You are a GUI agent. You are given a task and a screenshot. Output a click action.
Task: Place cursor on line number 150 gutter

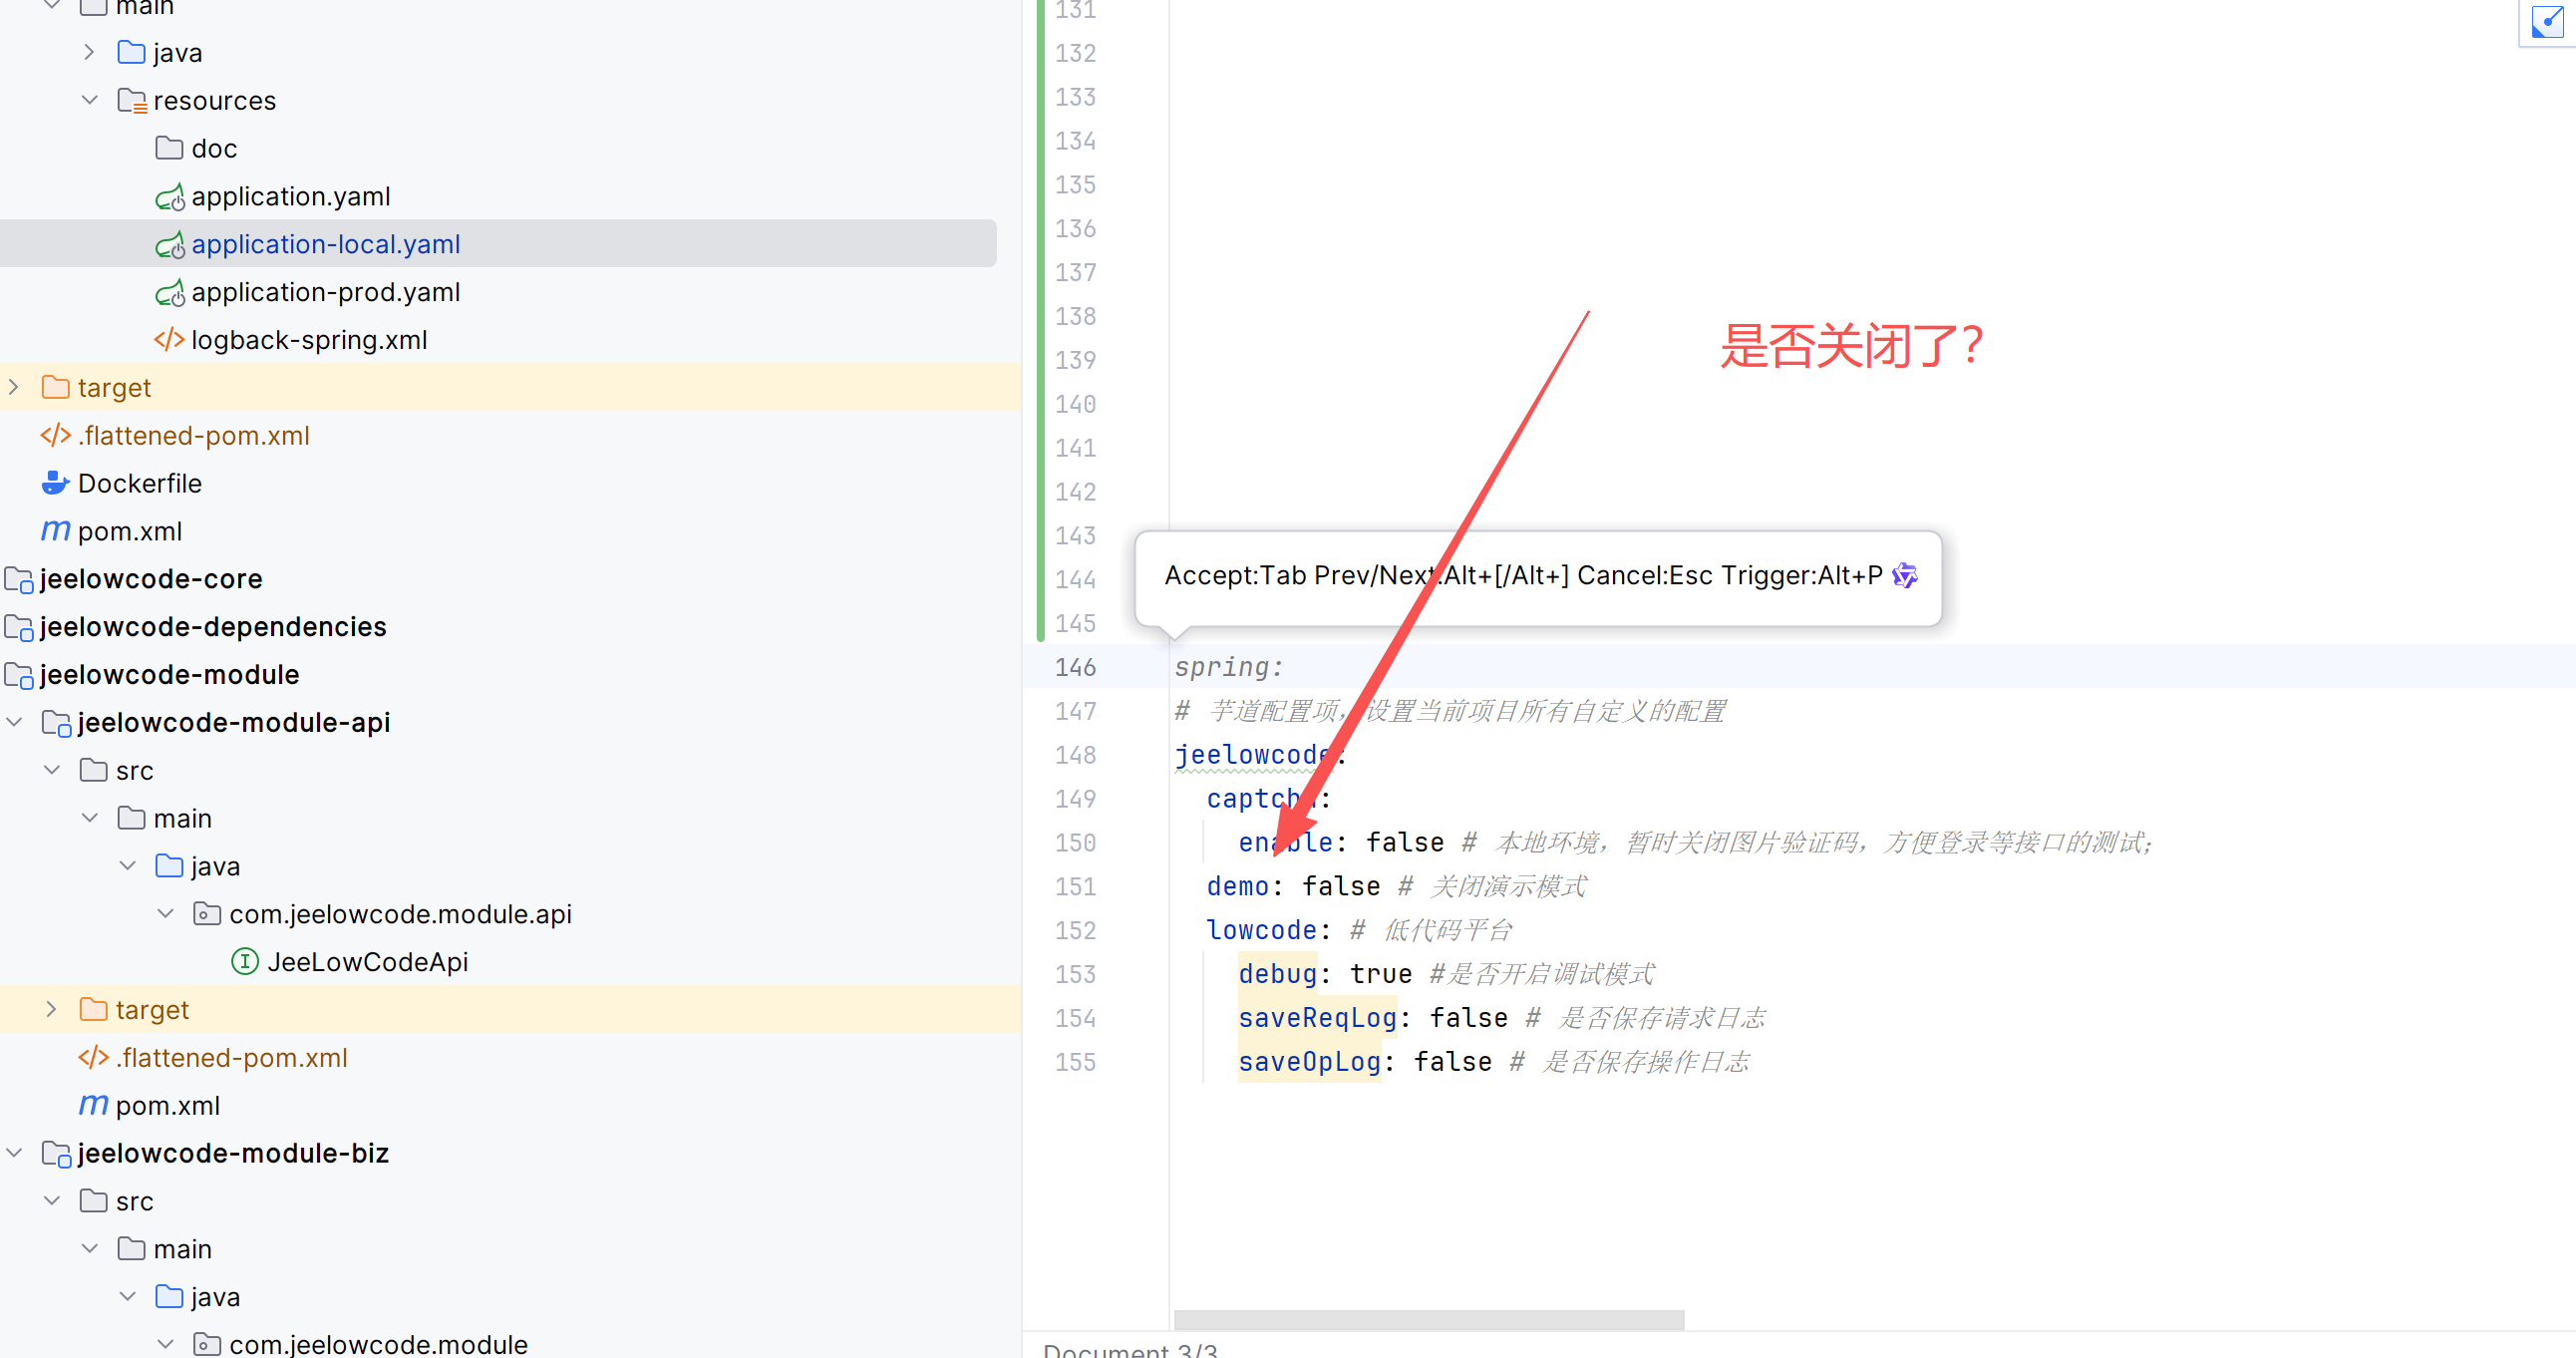(1075, 843)
